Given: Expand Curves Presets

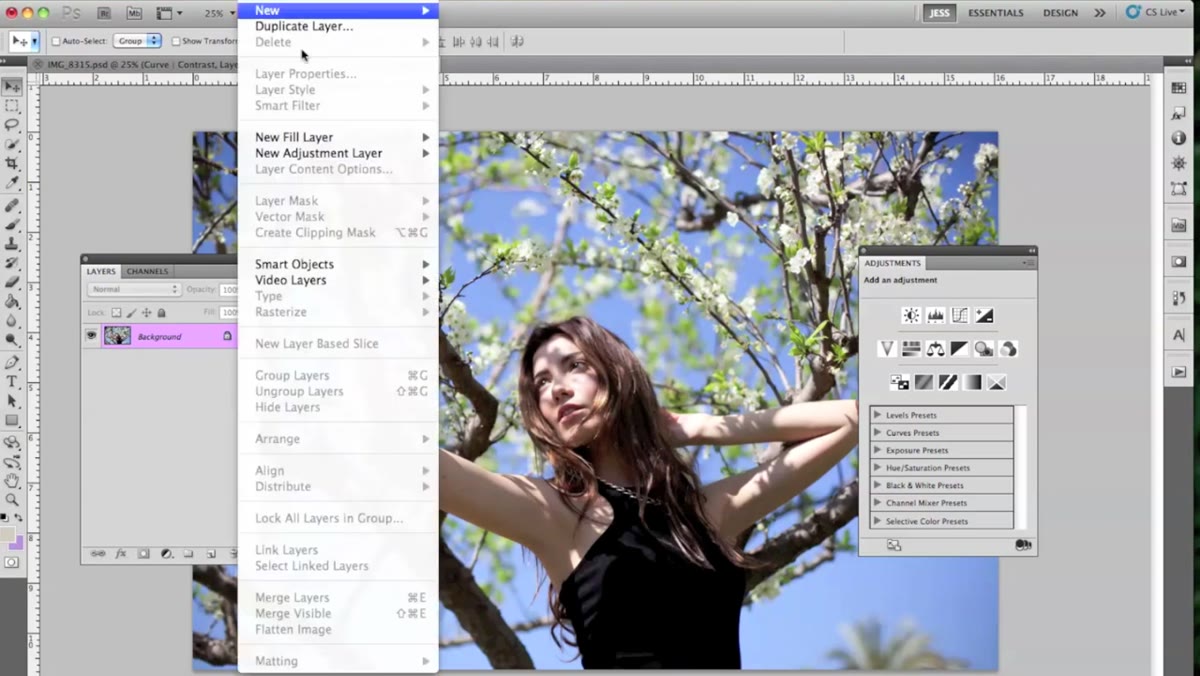Looking at the screenshot, I should click(877, 433).
